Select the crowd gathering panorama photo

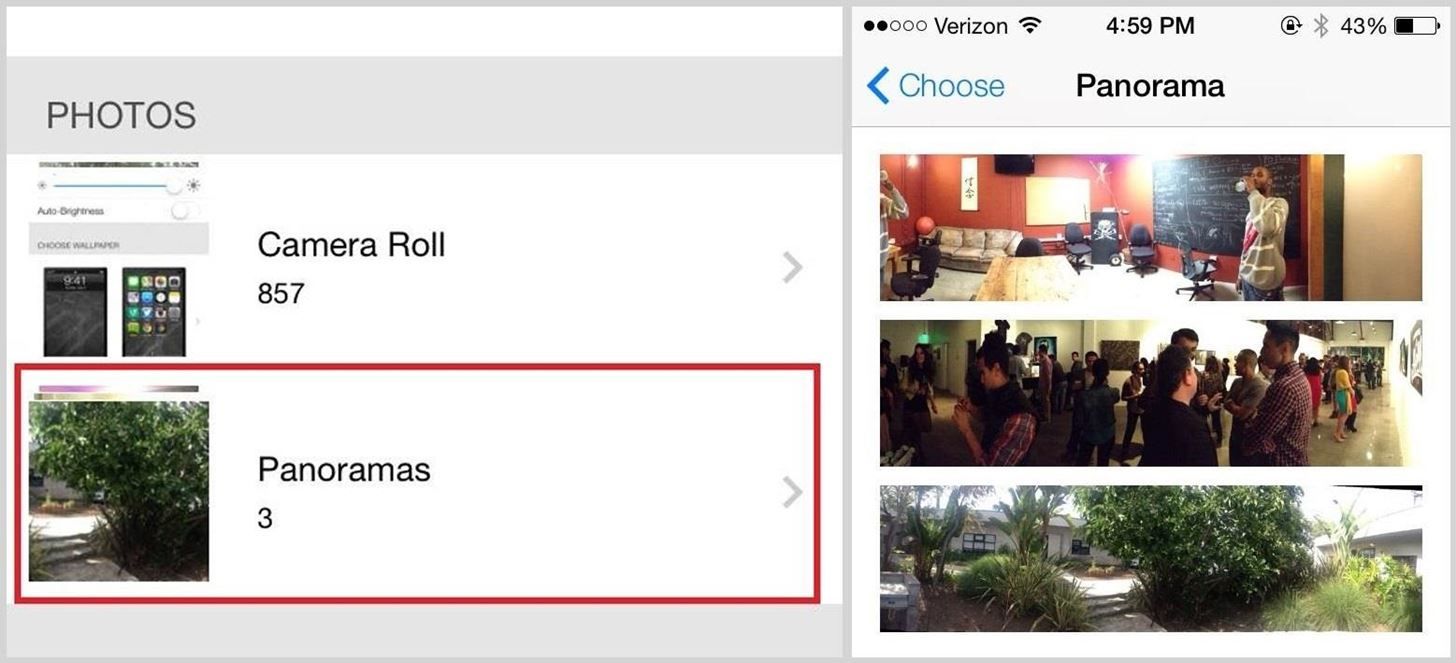1150,393
